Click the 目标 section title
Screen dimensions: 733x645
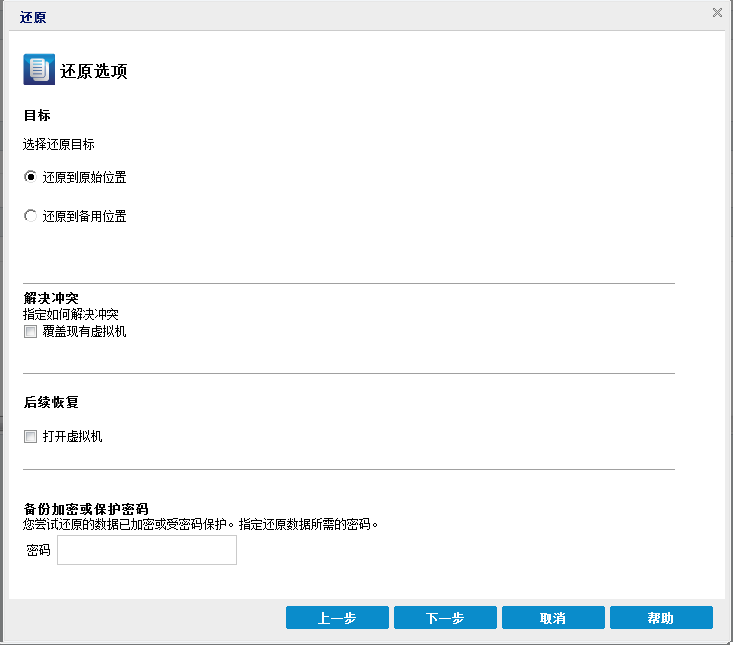[37, 115]
